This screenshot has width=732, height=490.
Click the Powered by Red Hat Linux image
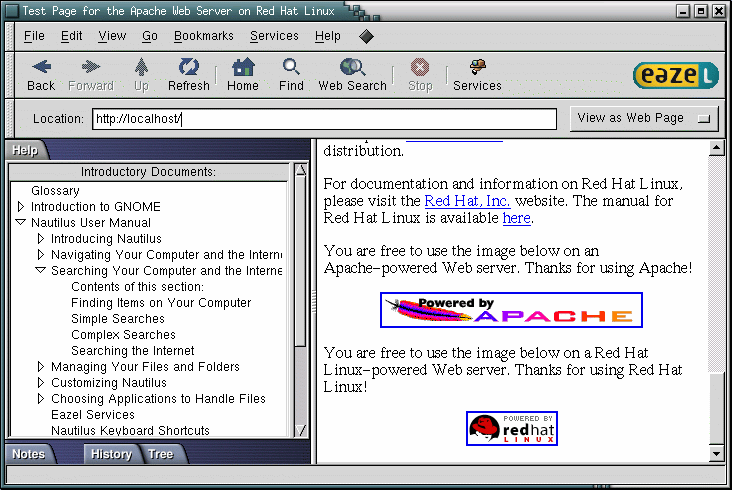click(x=512, y=428)
